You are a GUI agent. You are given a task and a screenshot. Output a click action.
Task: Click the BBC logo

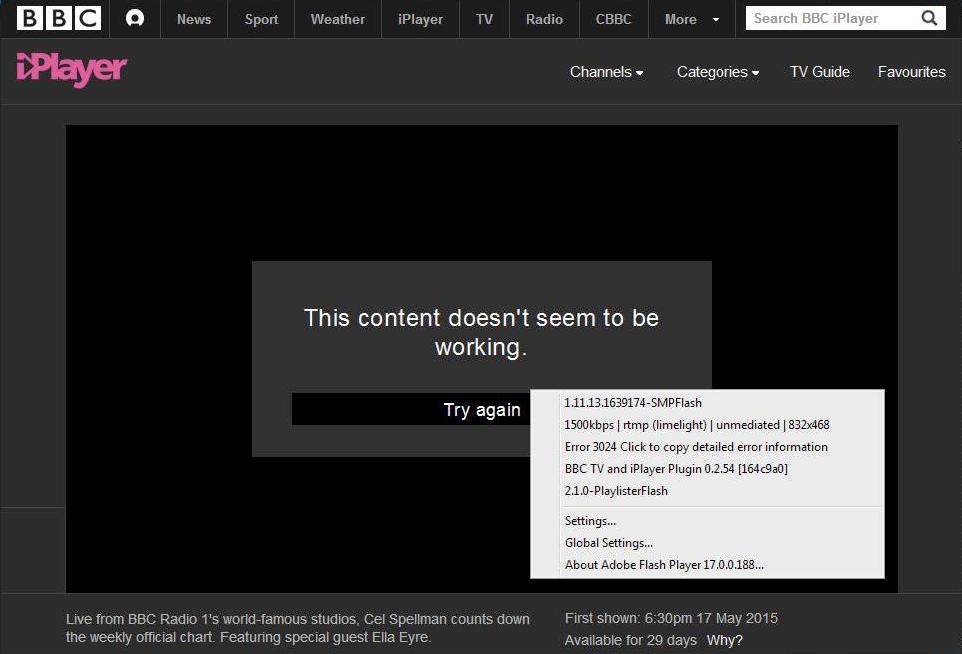(59, 19)
